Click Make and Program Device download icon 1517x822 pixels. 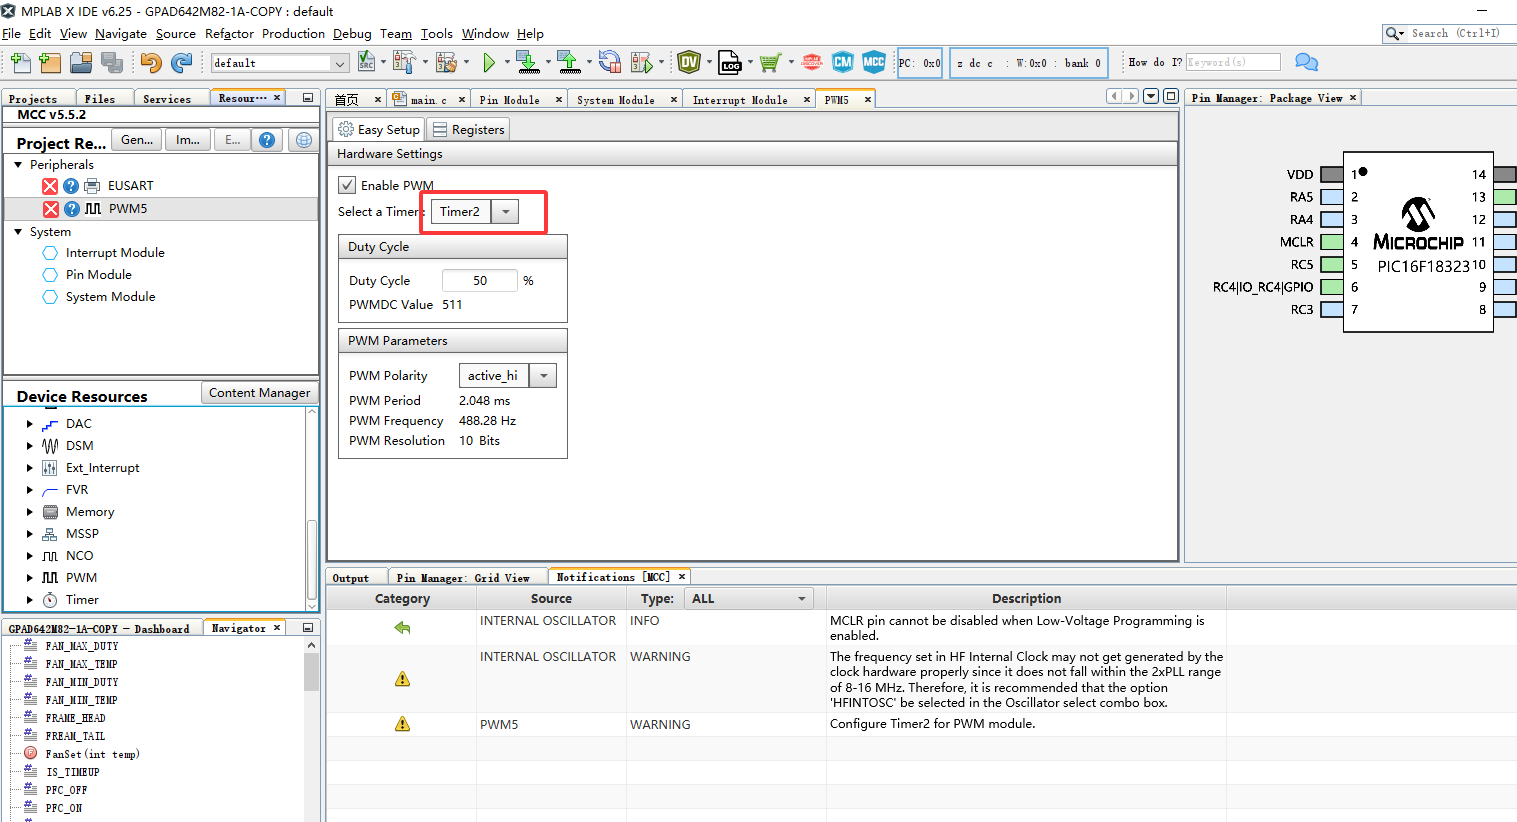coord(528,62)
